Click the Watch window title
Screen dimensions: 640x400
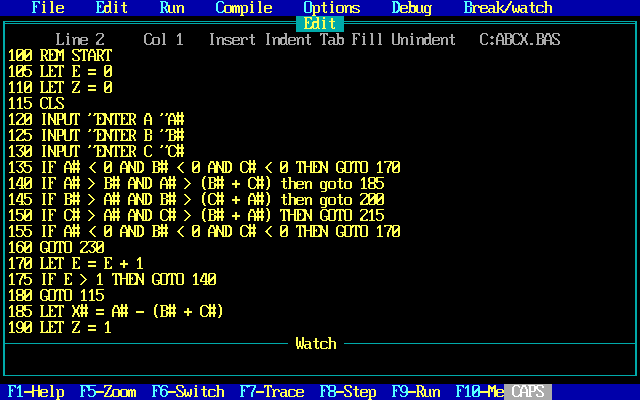coord(316,344)
